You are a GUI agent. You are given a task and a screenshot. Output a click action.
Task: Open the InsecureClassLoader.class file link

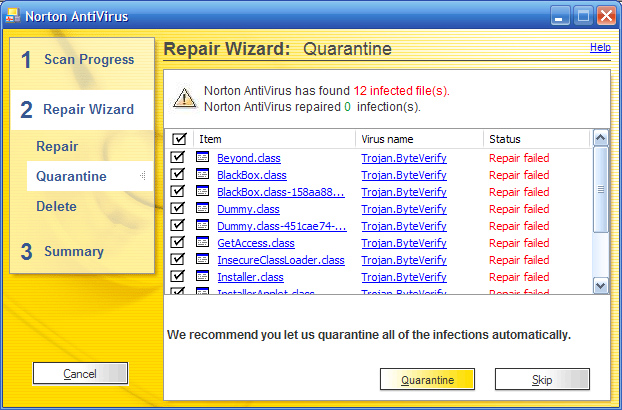tap(281, 260)
